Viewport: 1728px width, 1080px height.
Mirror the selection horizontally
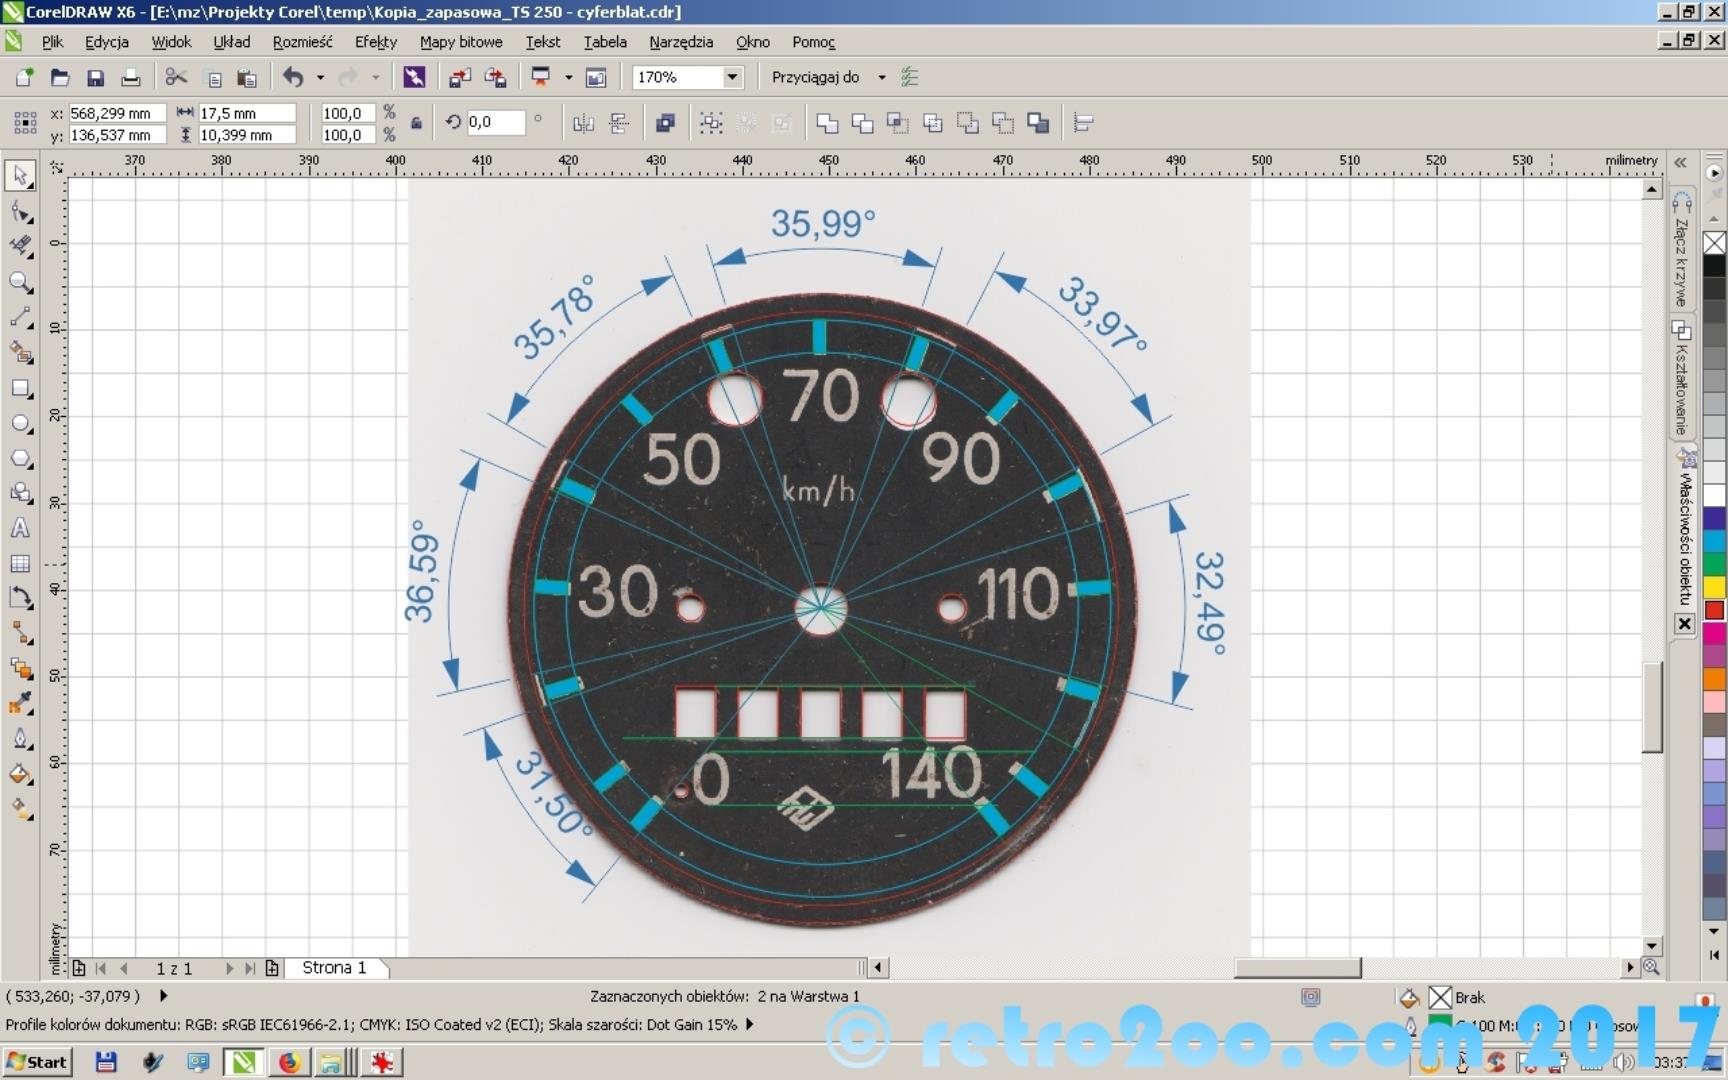click(x=583, y=123)
